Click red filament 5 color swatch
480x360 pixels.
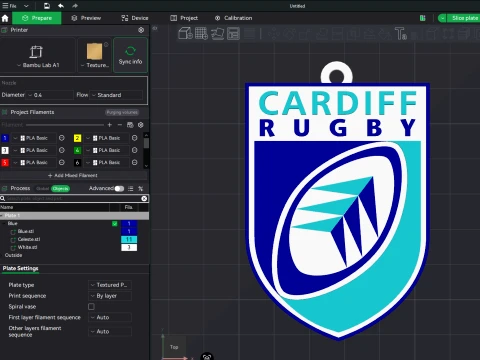tap(5, 163)
